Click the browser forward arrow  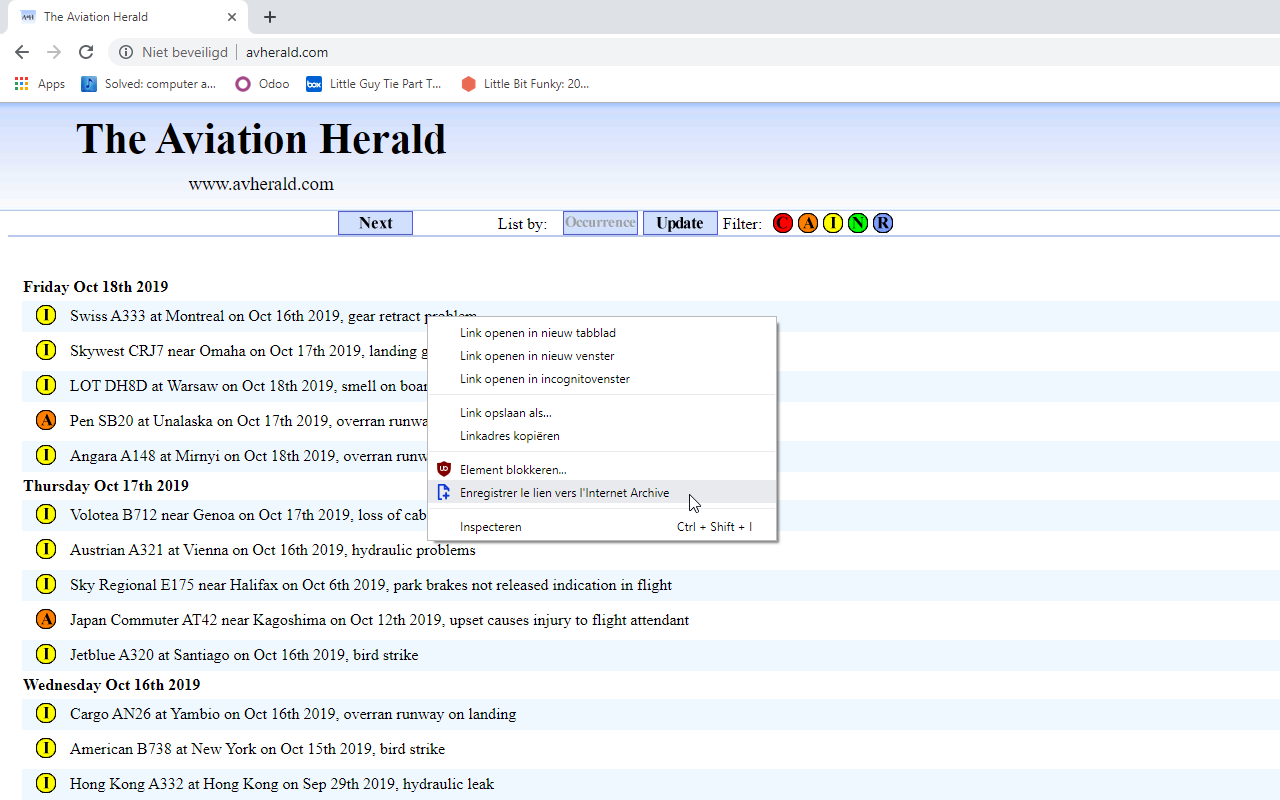(54, 52)
